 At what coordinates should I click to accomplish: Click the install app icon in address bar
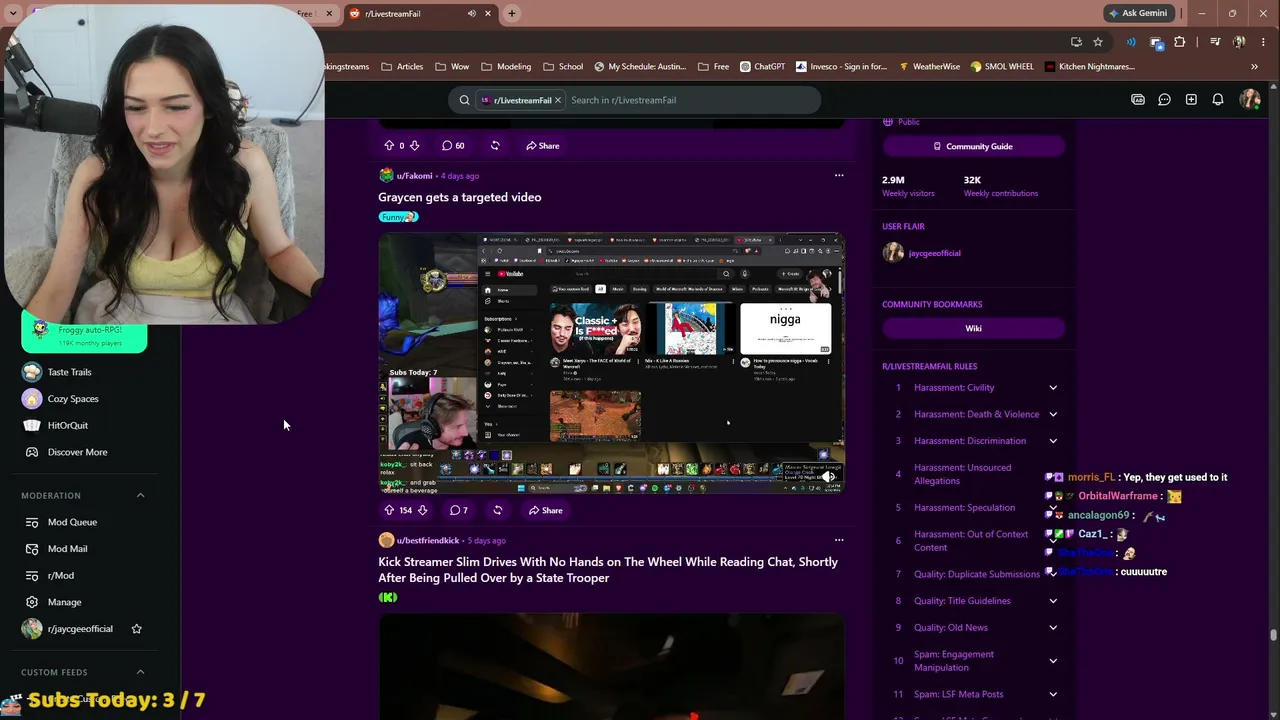tap(1076, 42)
